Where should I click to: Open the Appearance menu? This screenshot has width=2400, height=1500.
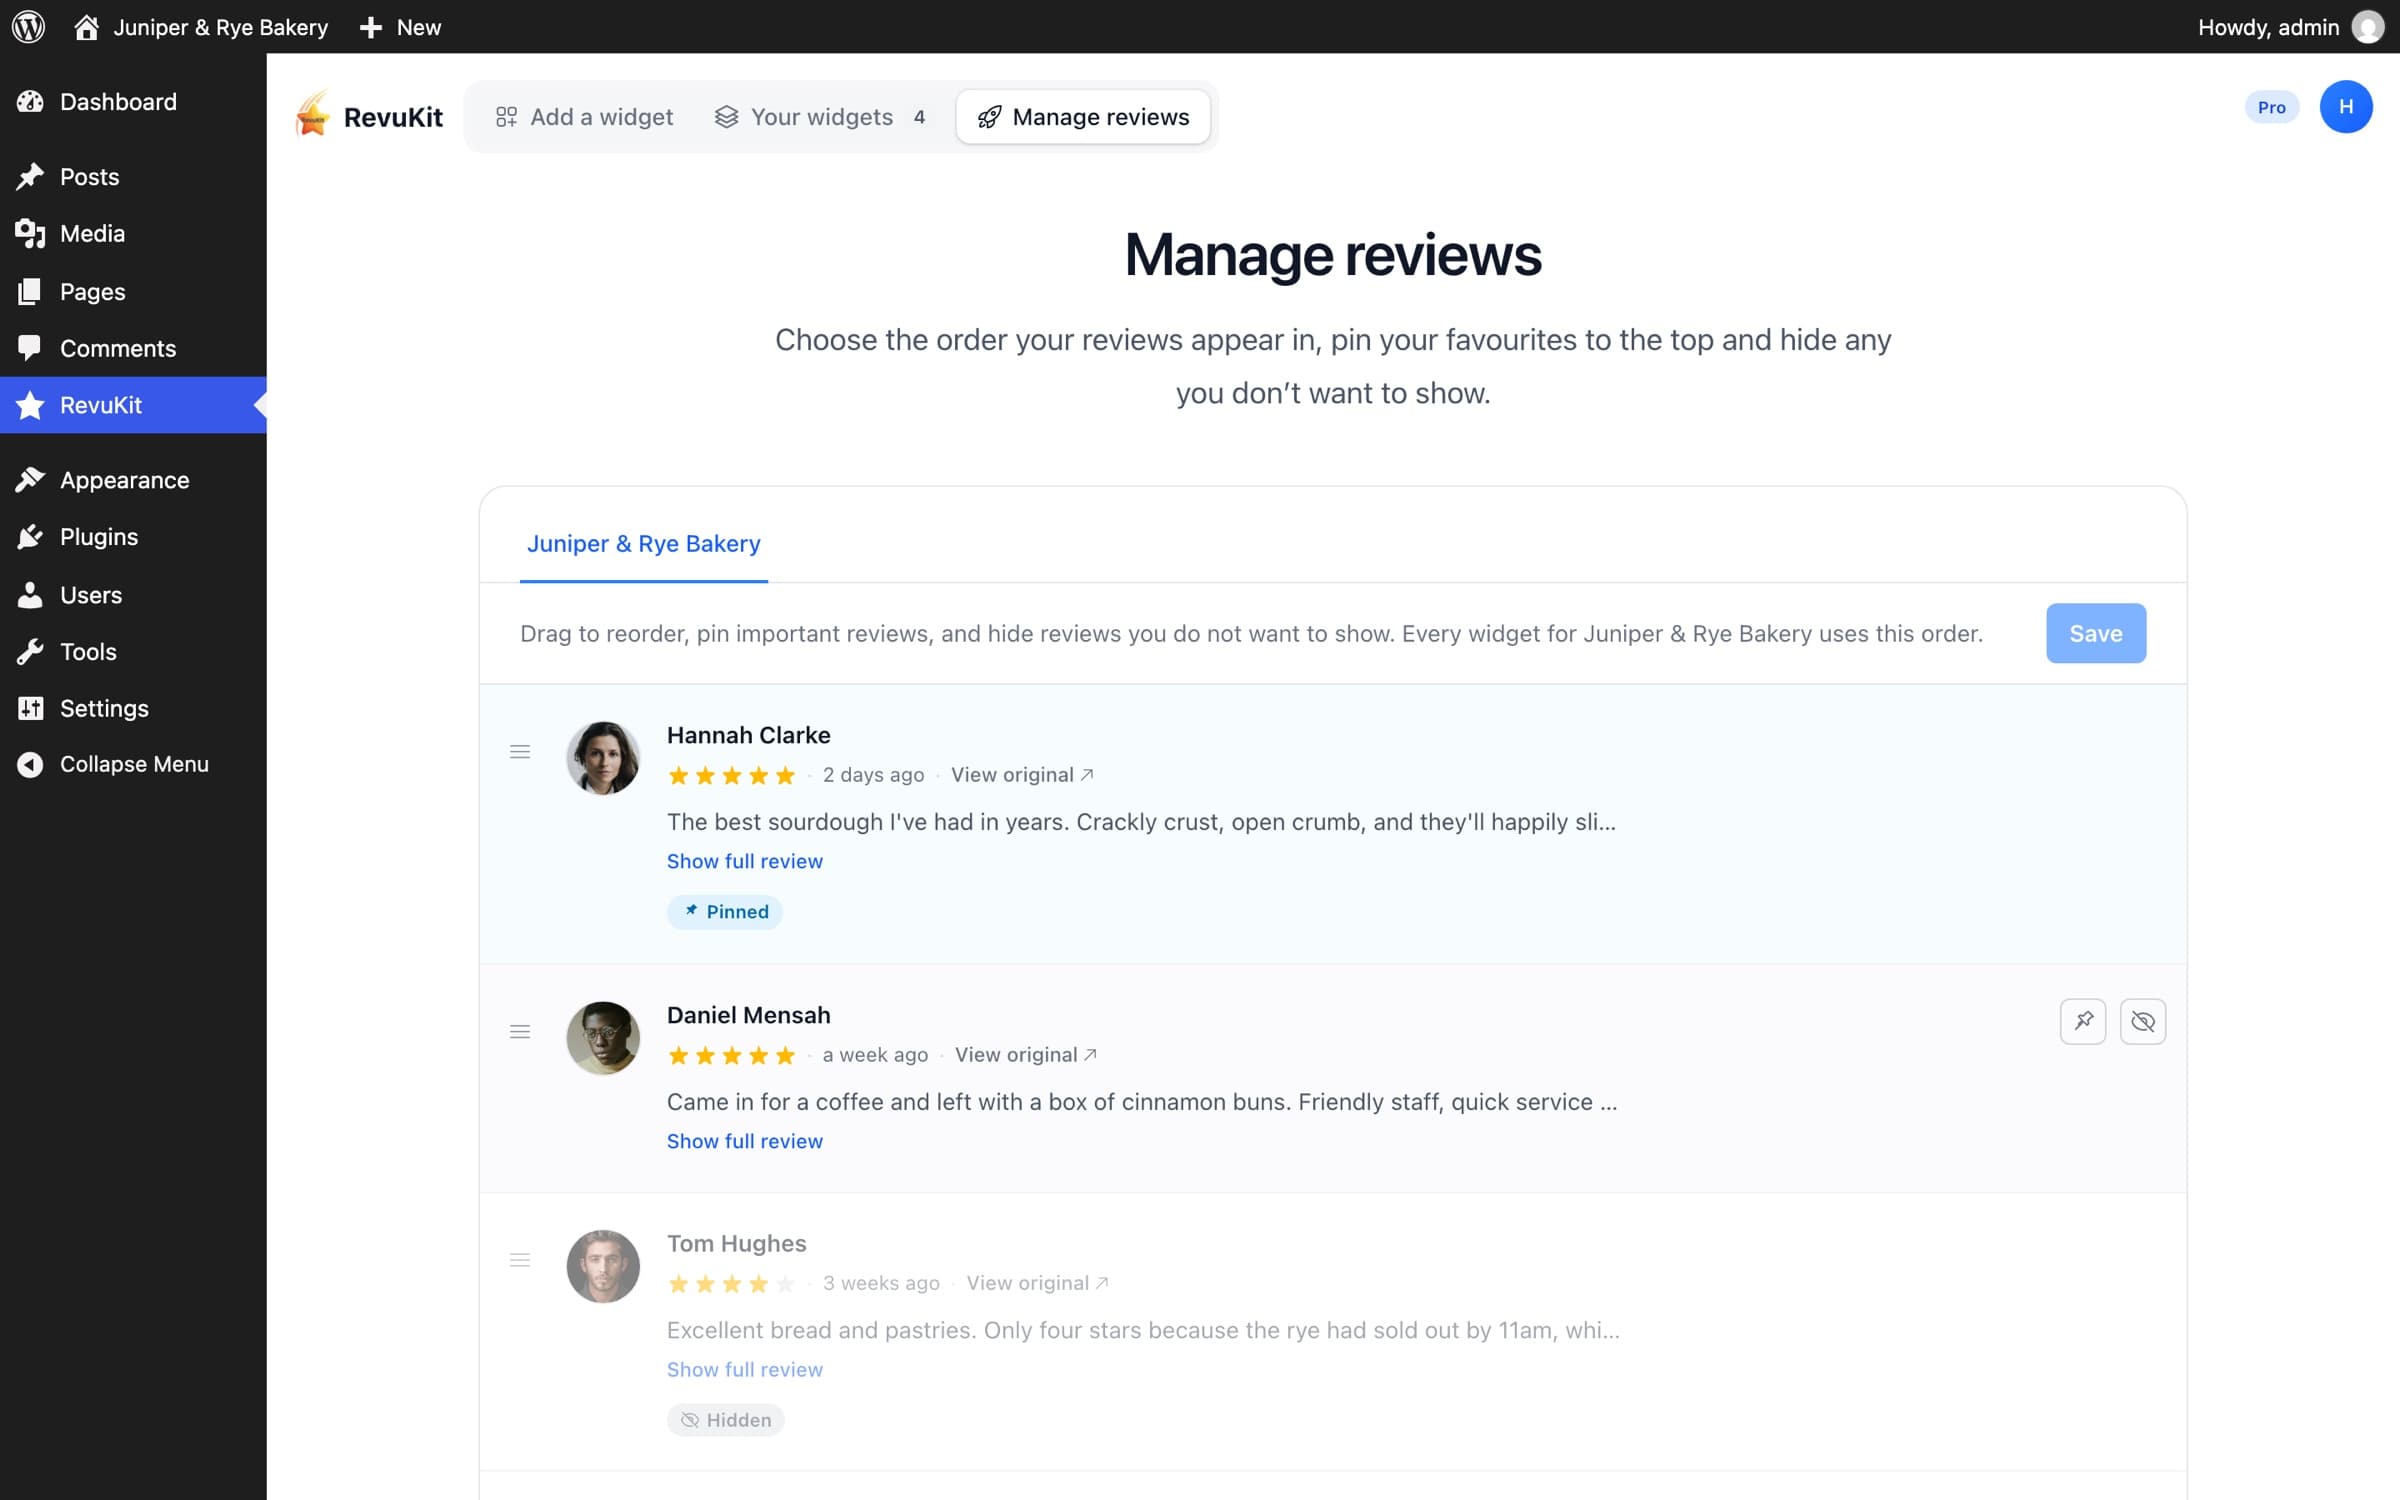point(133,480)
